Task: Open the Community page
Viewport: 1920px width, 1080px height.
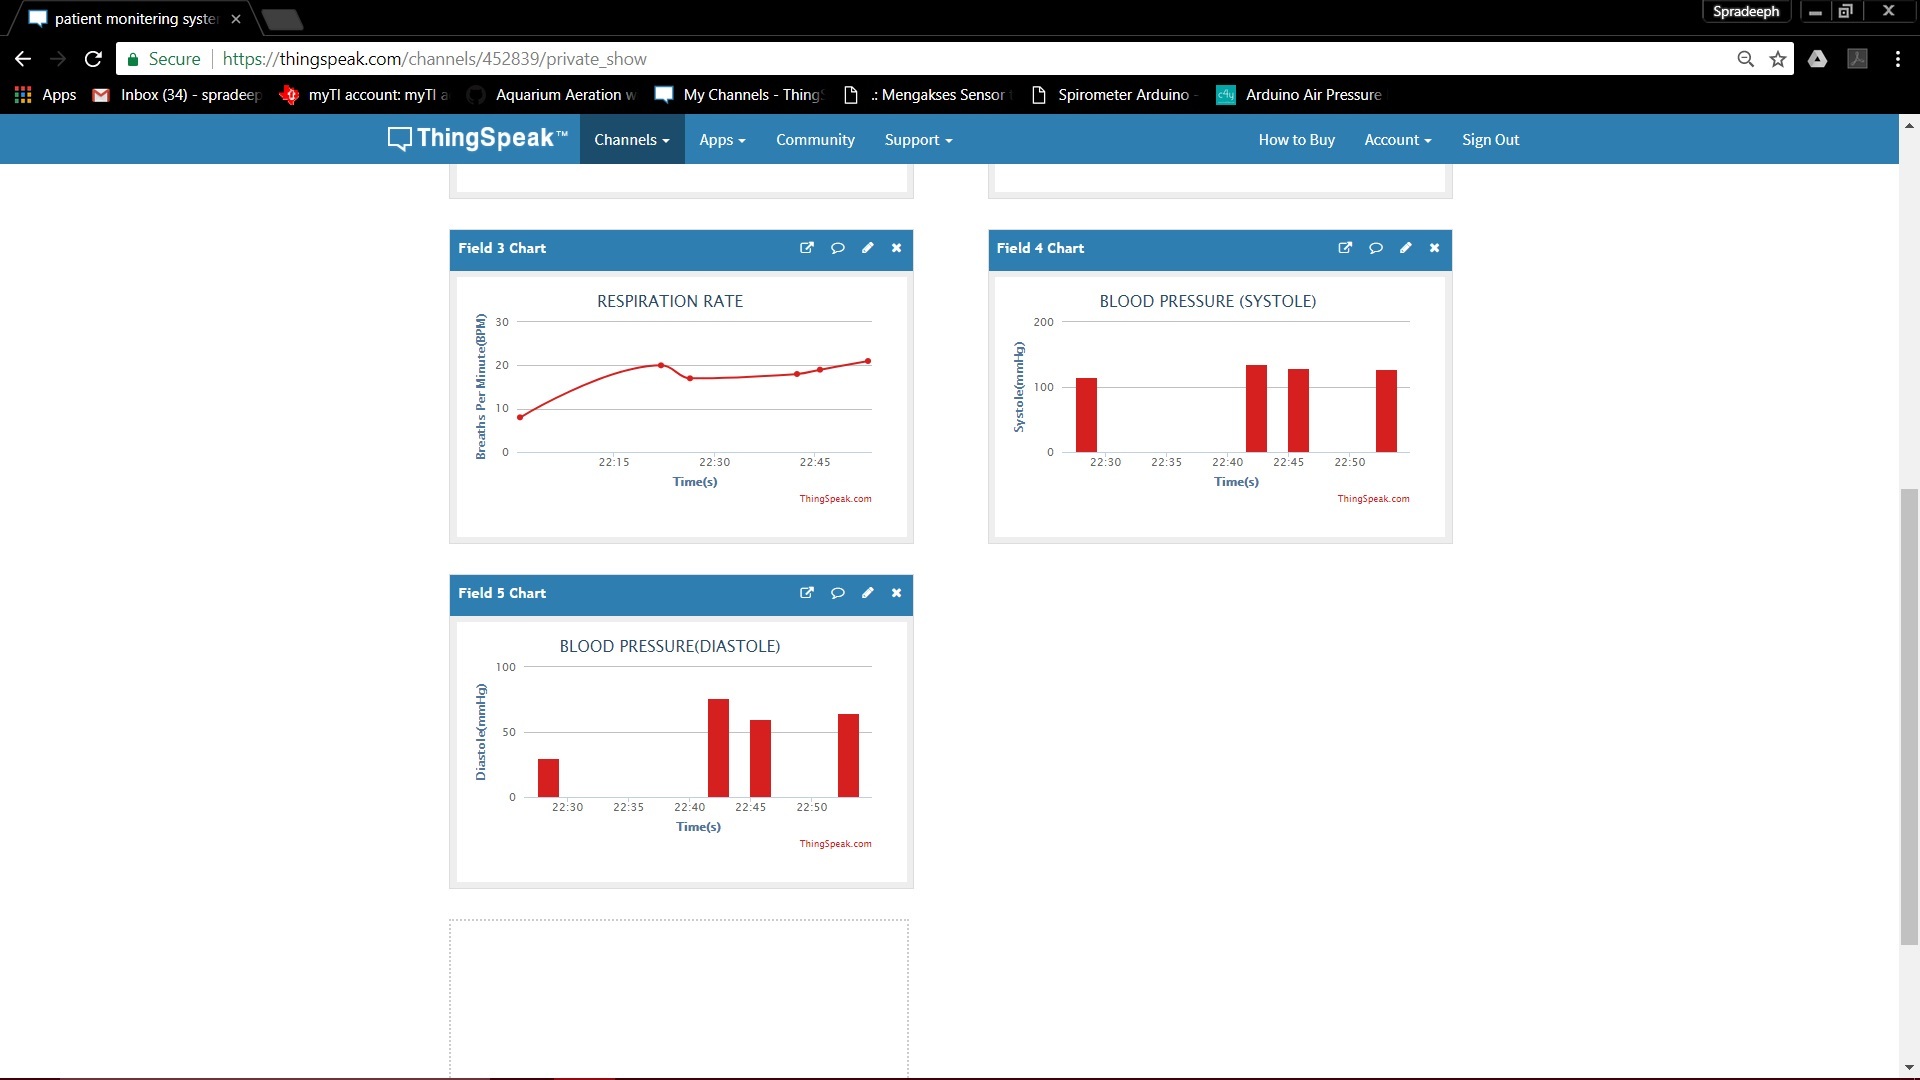Action: pyautogui.click(x=815, y=140)
